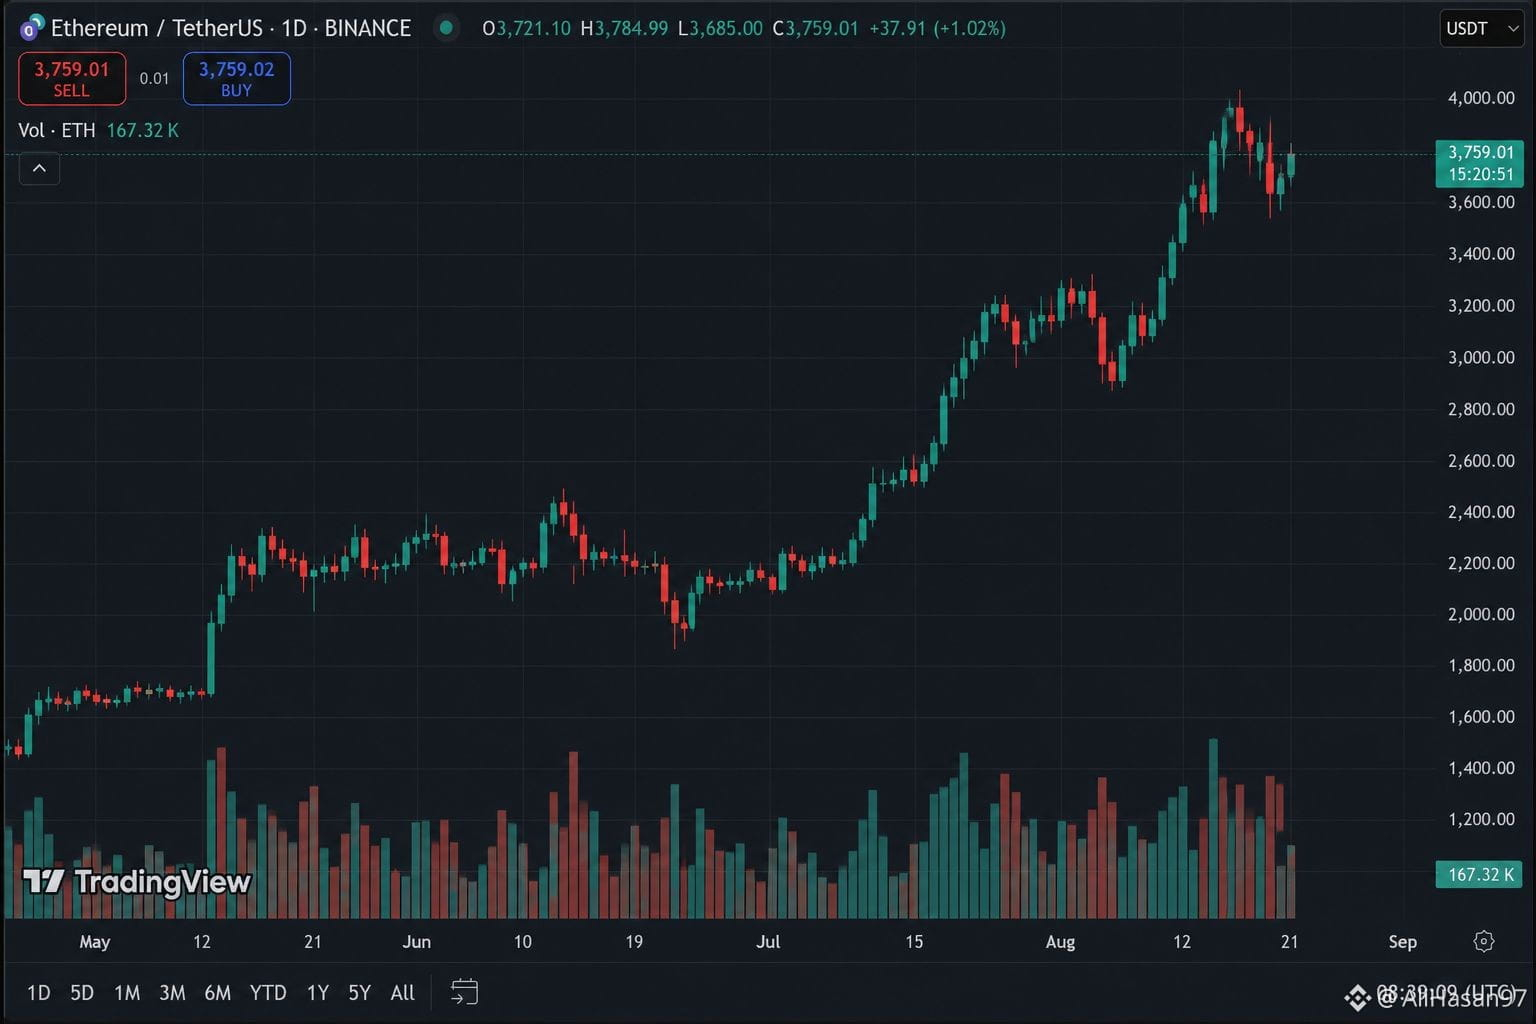Click the 3,000.00 price scale label

point(1481,357)
